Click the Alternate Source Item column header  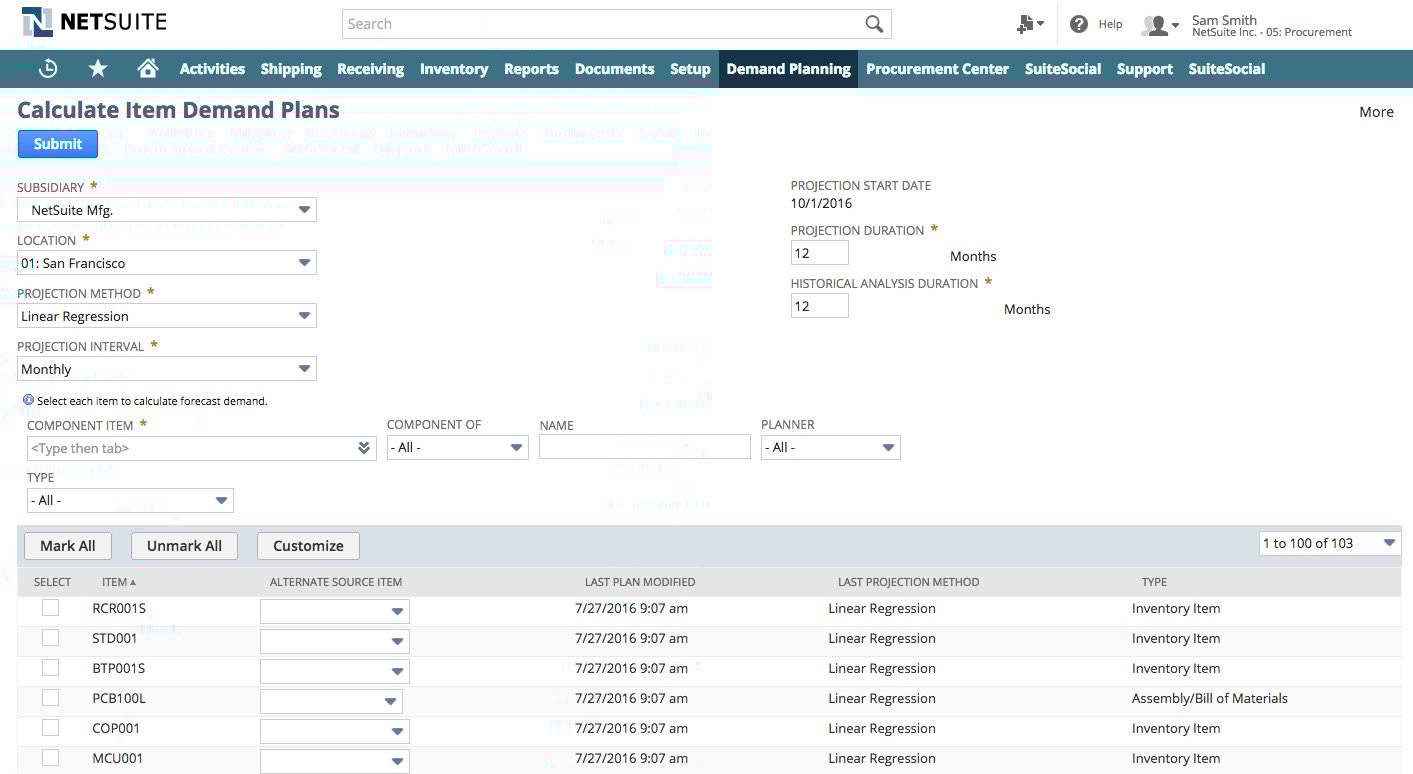coord(336,582)
